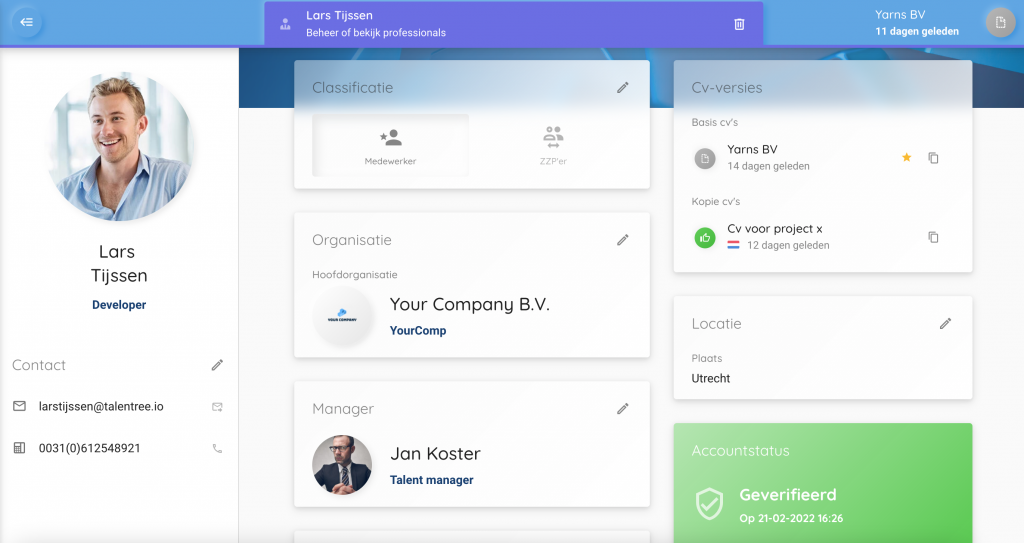Copy the Cv voor project x
This screenshot has height=543, width=1024.
933,237
